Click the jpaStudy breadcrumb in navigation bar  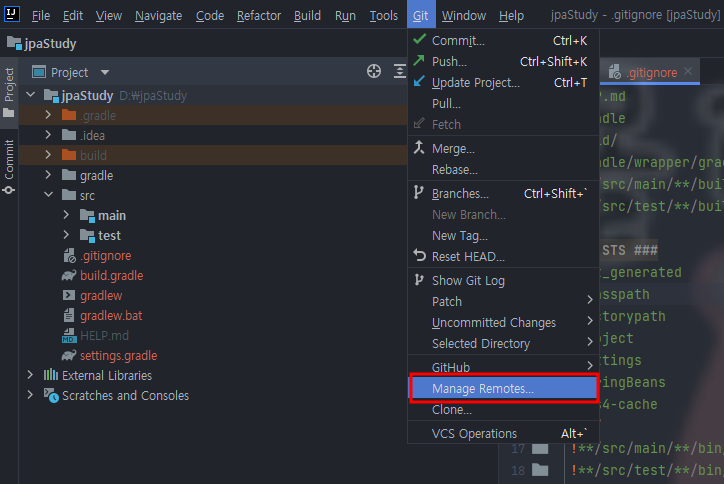(x=42, y=44)
